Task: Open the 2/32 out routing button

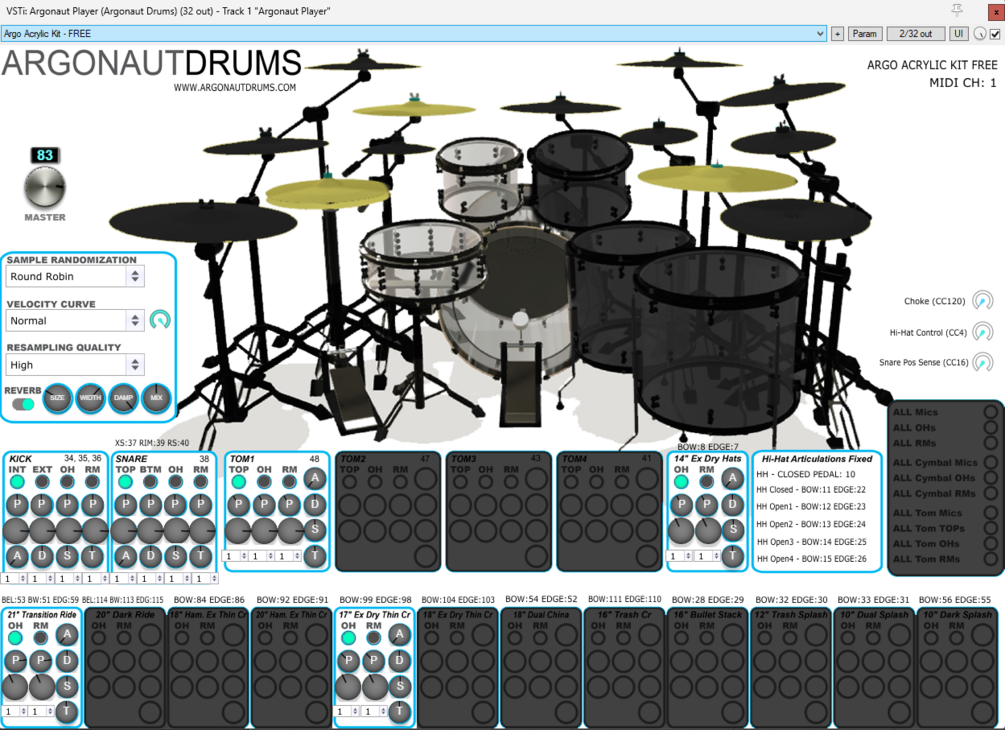Action: [x=915, y=34]
